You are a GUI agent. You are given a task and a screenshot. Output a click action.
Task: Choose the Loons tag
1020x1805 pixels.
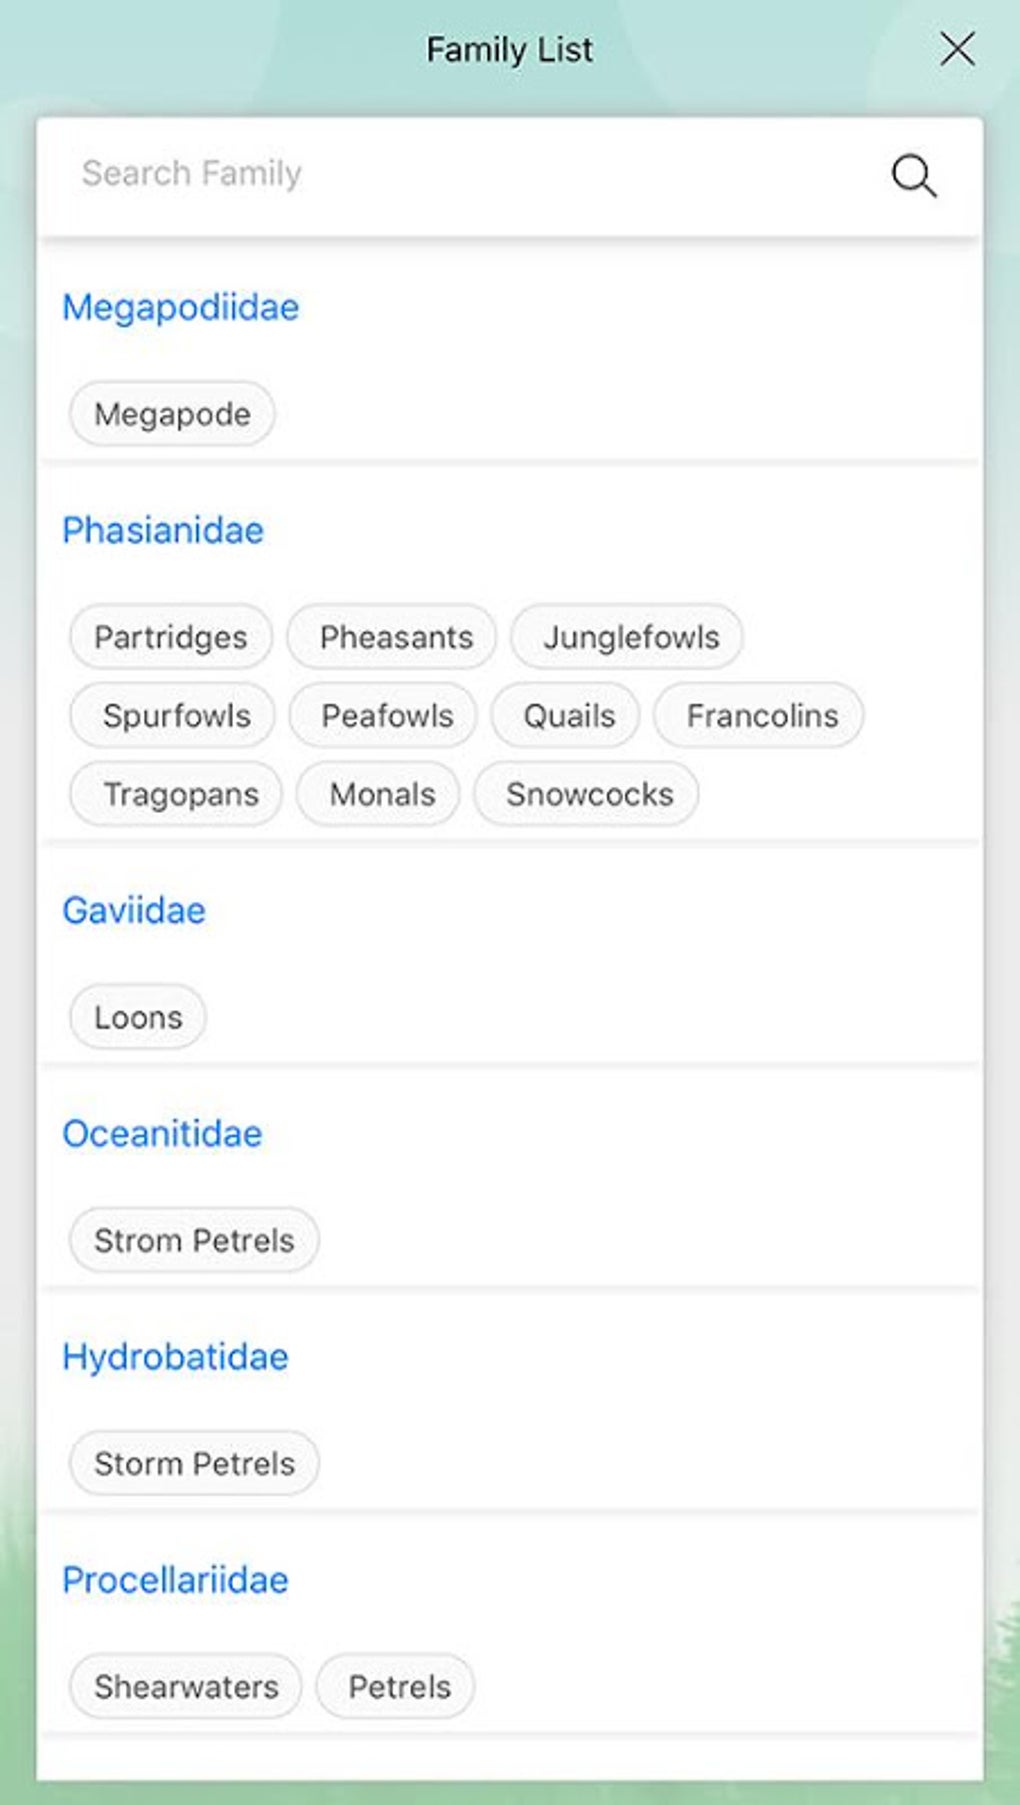[138, 1017]
